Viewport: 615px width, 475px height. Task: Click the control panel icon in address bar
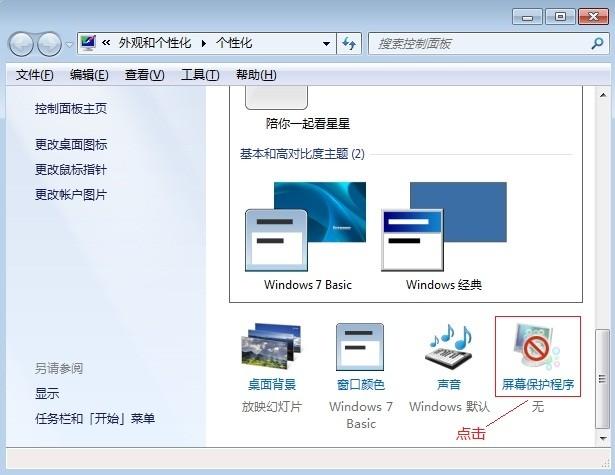coord(88,43)
